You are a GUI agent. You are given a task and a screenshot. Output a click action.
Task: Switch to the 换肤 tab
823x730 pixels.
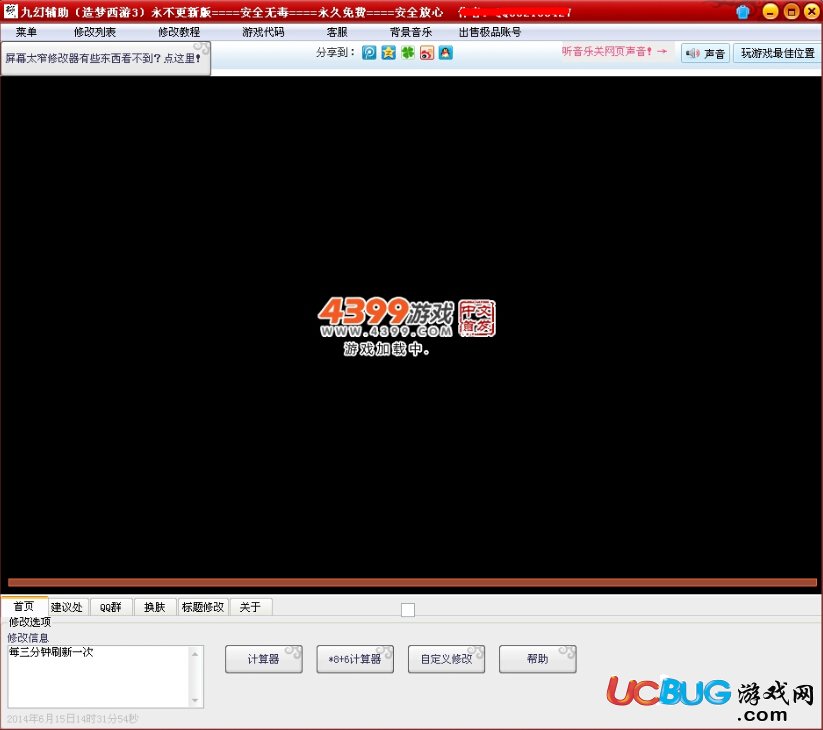(154, 607)
